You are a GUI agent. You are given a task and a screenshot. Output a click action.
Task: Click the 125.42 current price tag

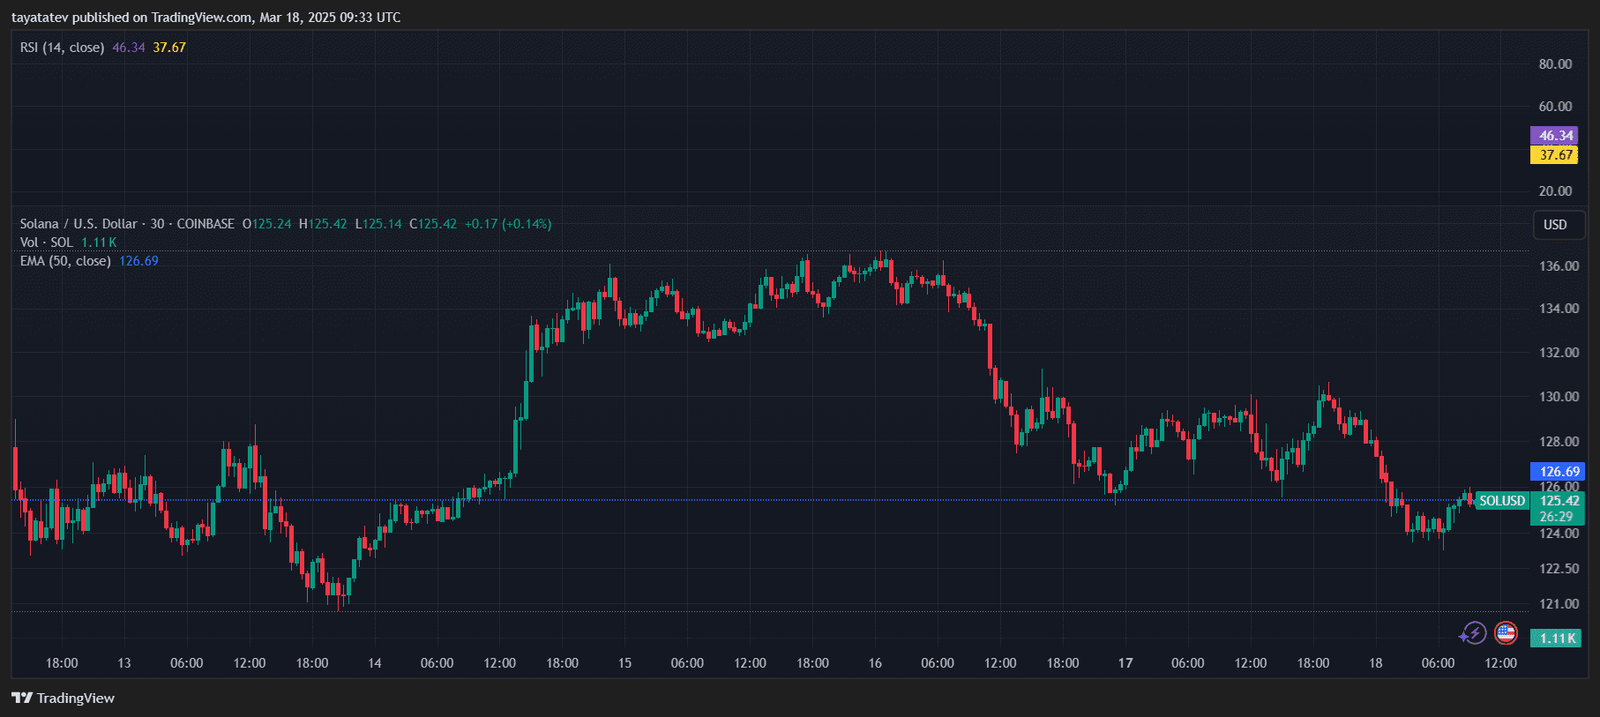click(x=1557, y=501)
